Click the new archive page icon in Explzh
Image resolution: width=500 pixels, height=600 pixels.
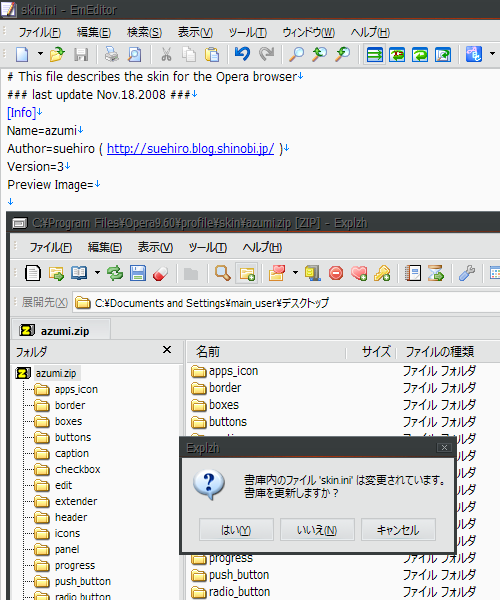[33, 273]
